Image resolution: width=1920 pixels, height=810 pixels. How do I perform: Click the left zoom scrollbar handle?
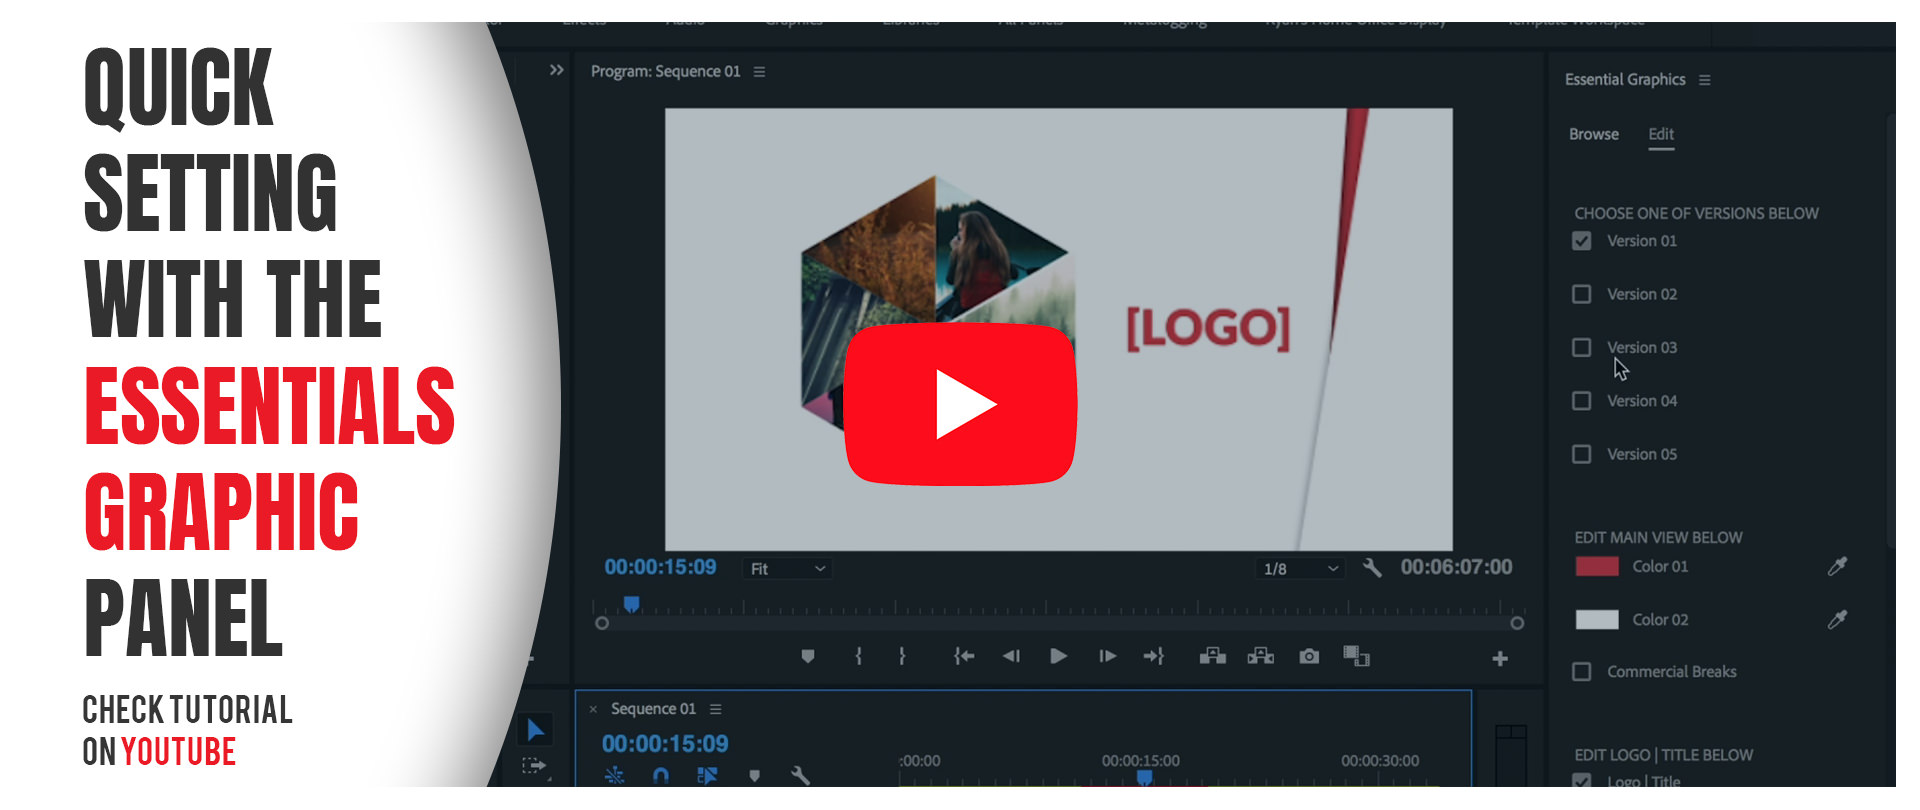pyautogui.click(x=601, y=623)
